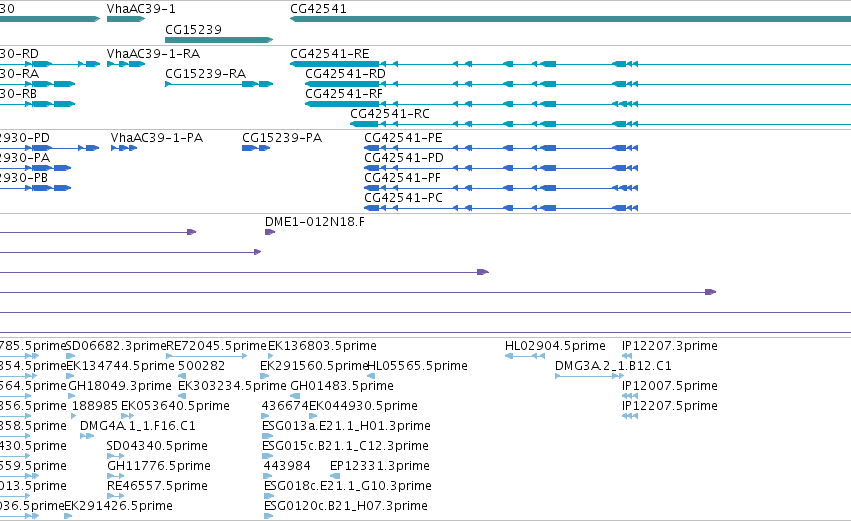Screen dimensions: 851x521
Task: Select the HL05565.5prime EST label
Action: pos(417,366)
